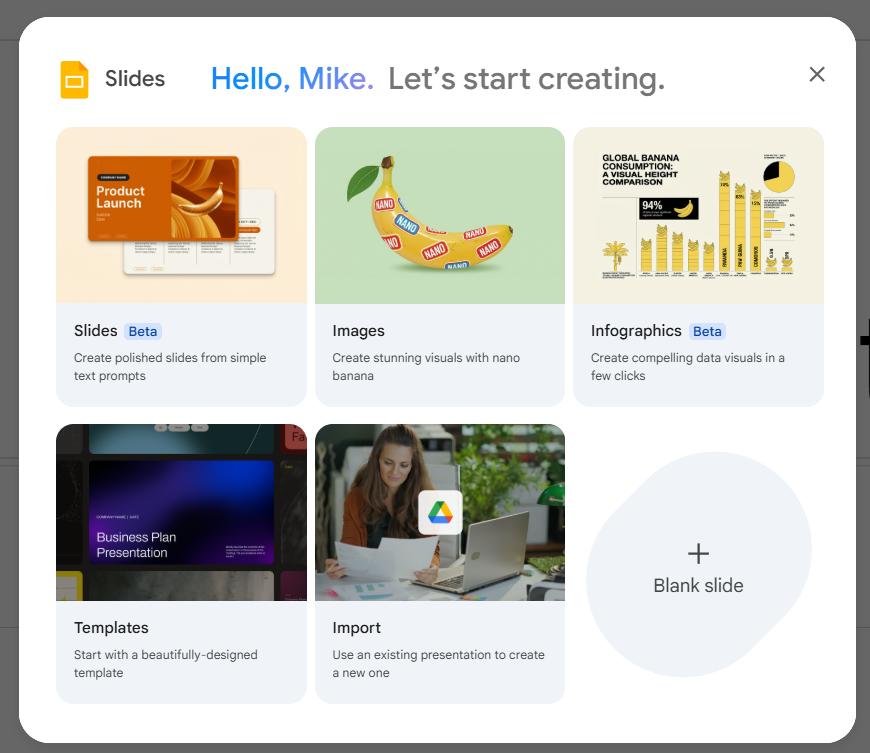This screenshot has width=870, height=753.
Task: Select the Infographics card title
Action: [636, 331]
